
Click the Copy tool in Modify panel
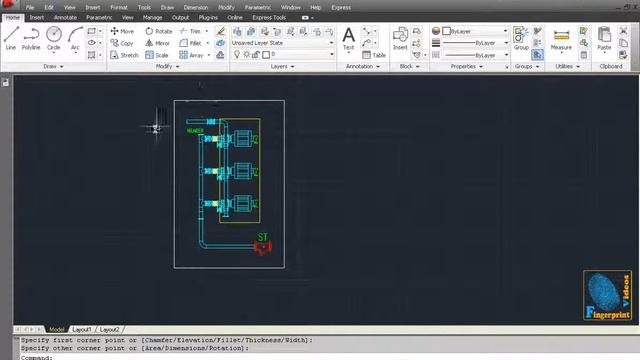pyautogui.click(x=122, y=43)
